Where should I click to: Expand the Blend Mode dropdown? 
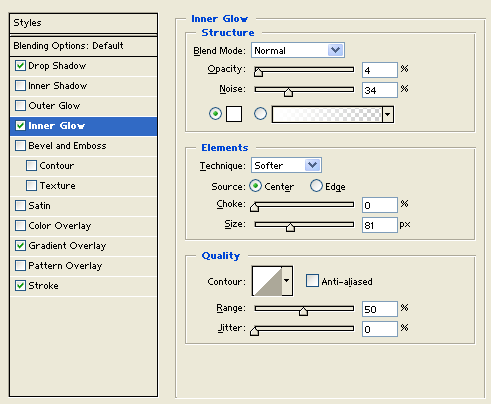point(335,50)
